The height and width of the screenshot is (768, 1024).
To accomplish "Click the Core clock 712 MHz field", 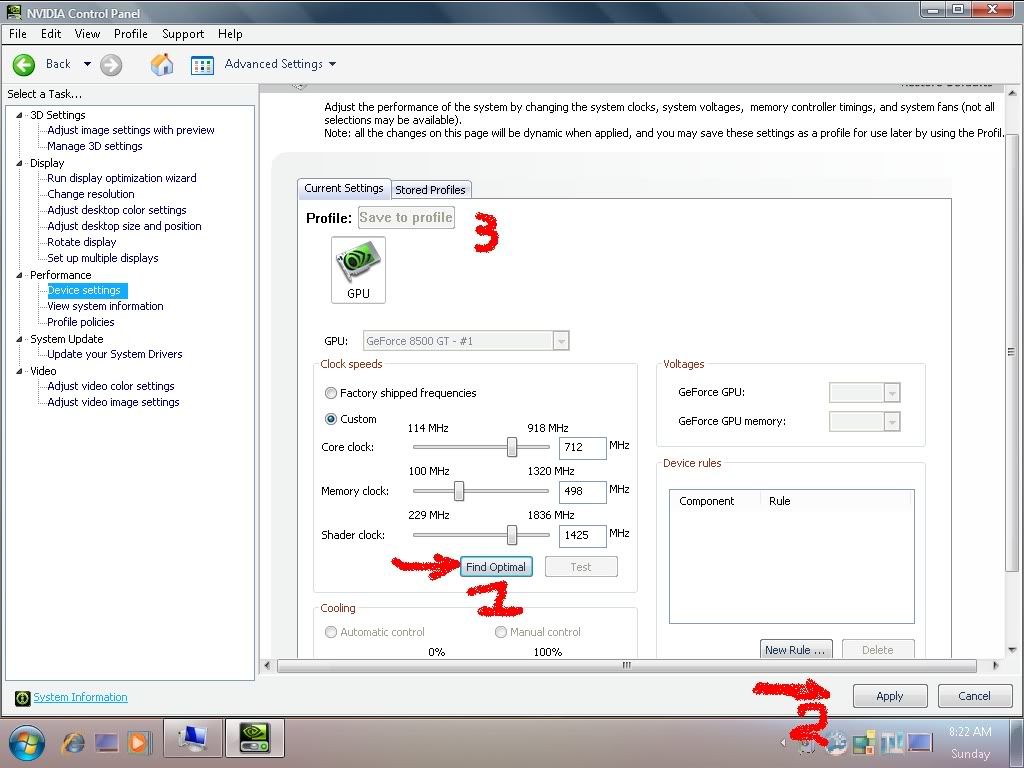I will click(x=583, y=448).
